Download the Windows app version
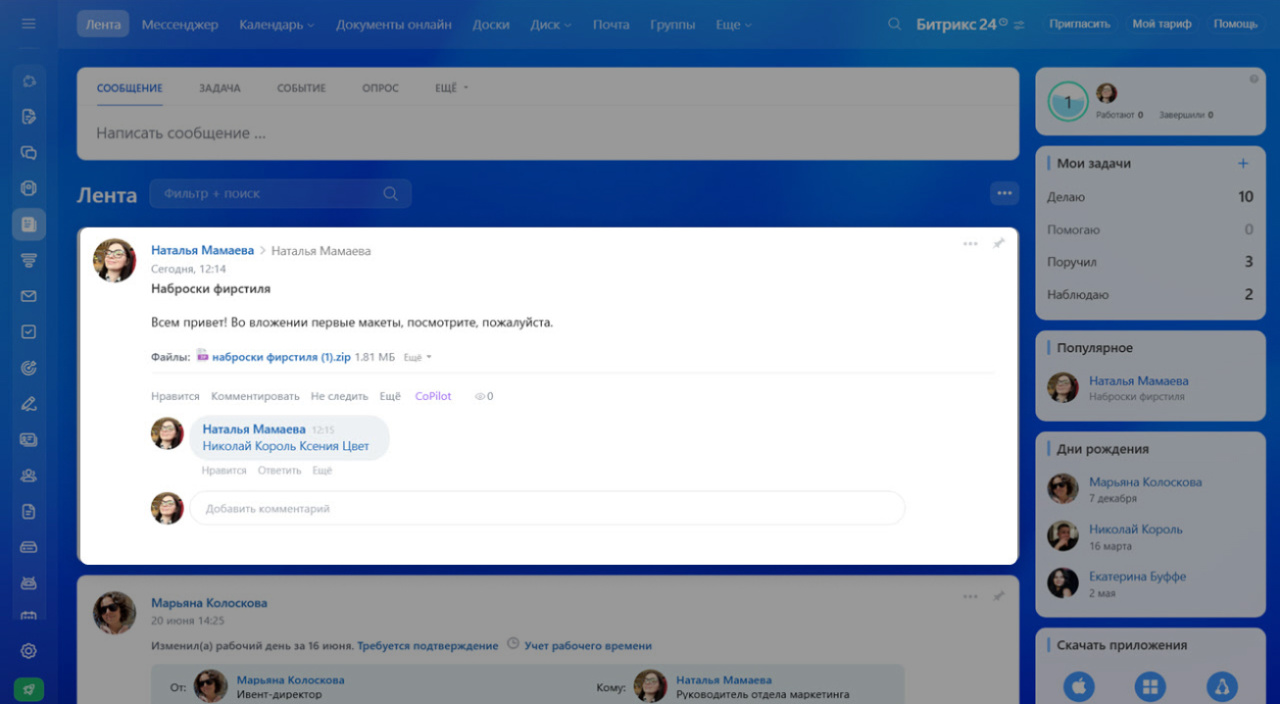Image resolution: width=1280 pixels, height=704 pixels. point(1151,686)
